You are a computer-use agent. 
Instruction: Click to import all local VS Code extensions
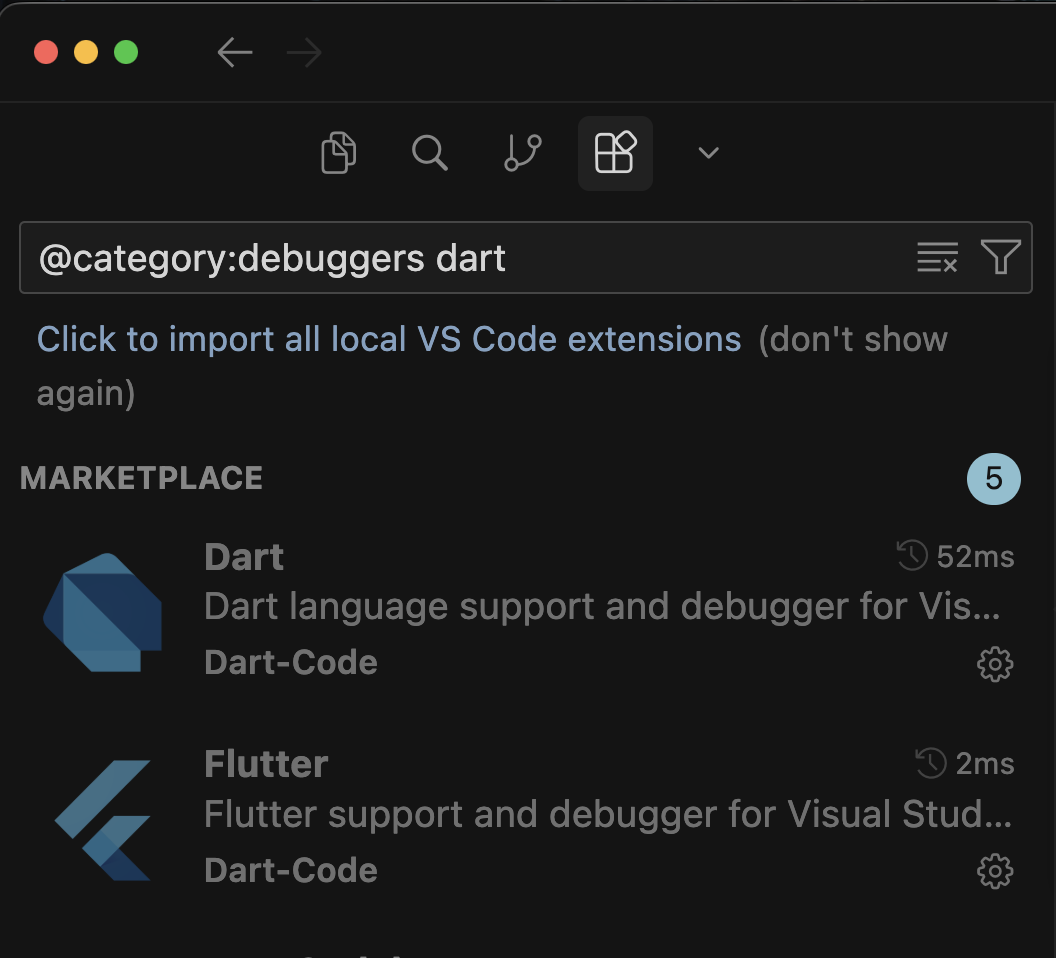click(389, 339)
